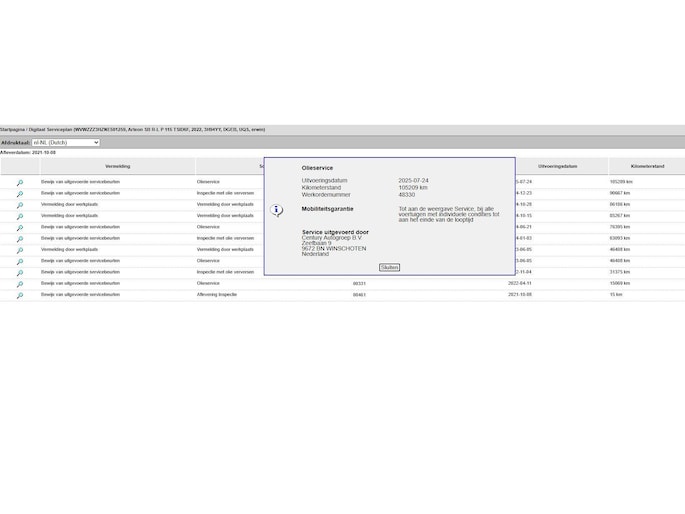Open details for the 31375 km entry
Viewport: 685px width, 514px height.
click(19, 273)
